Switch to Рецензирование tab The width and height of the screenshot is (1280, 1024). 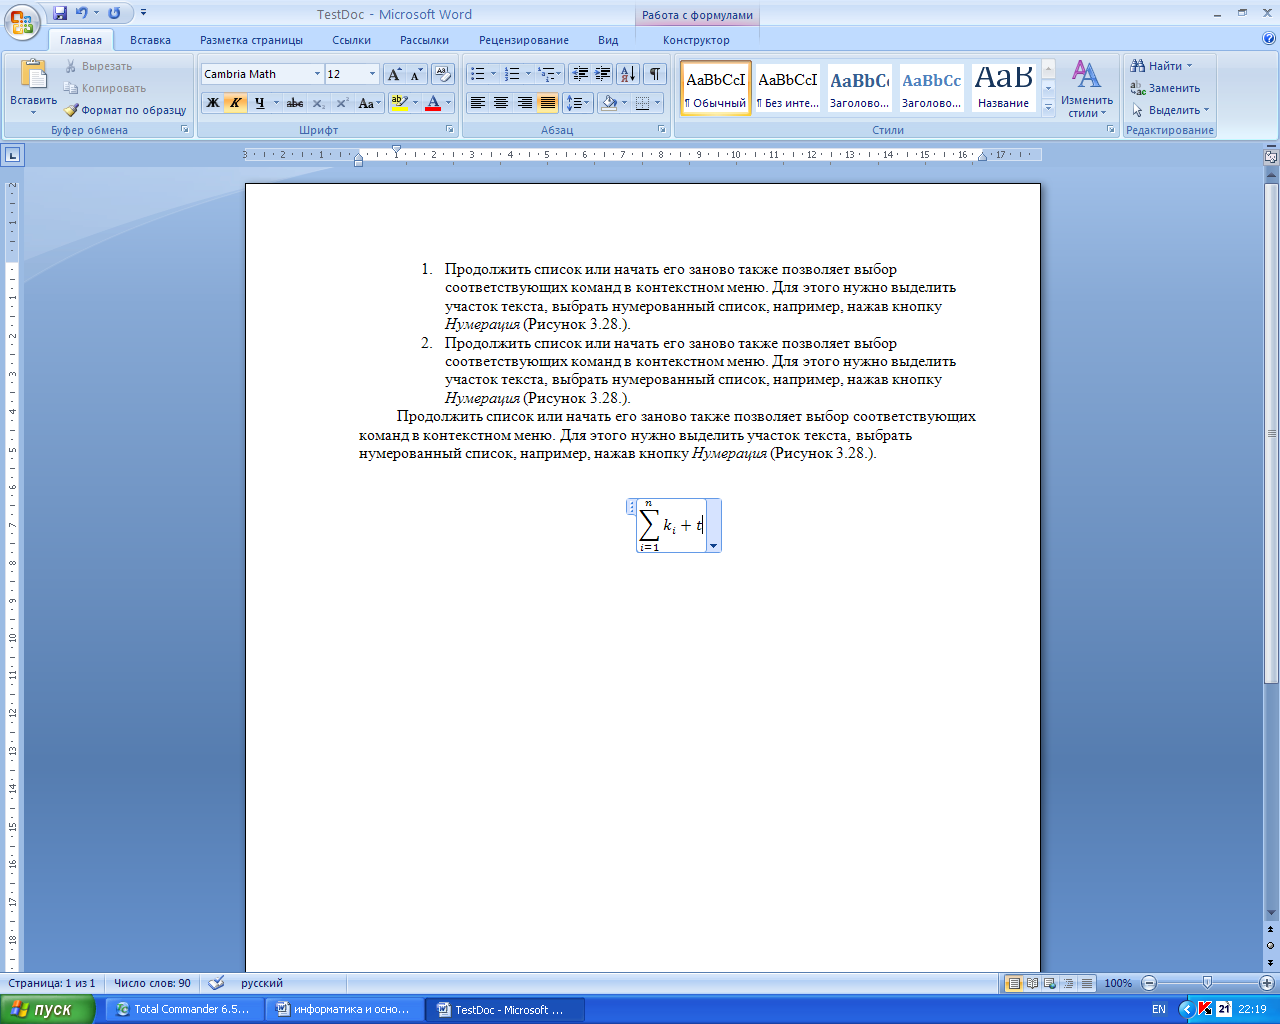524,40
